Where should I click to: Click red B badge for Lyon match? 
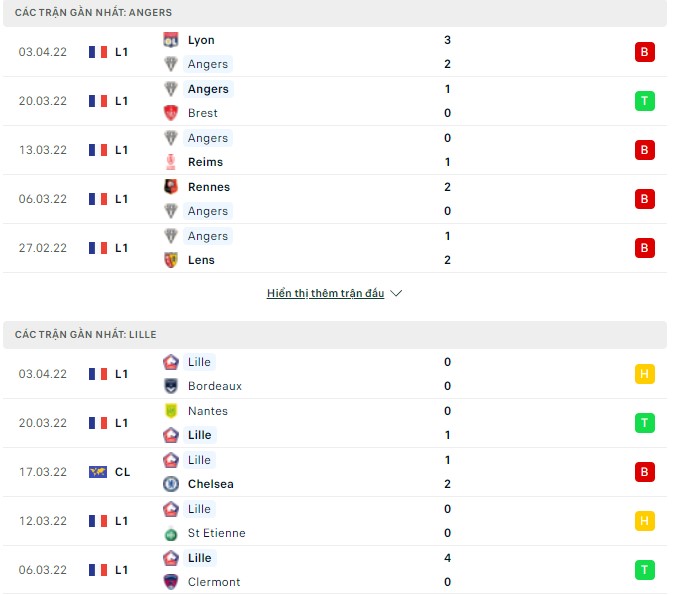point(644,52)
